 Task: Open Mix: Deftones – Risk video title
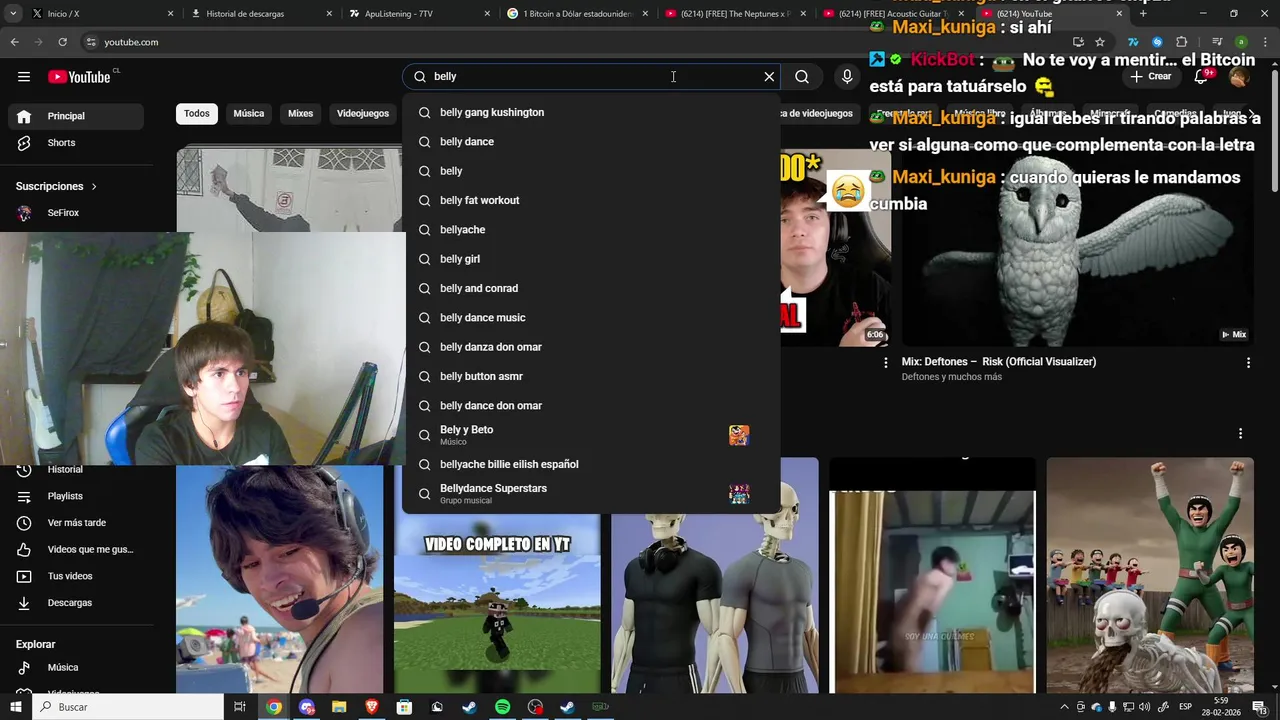pos(999,362)
